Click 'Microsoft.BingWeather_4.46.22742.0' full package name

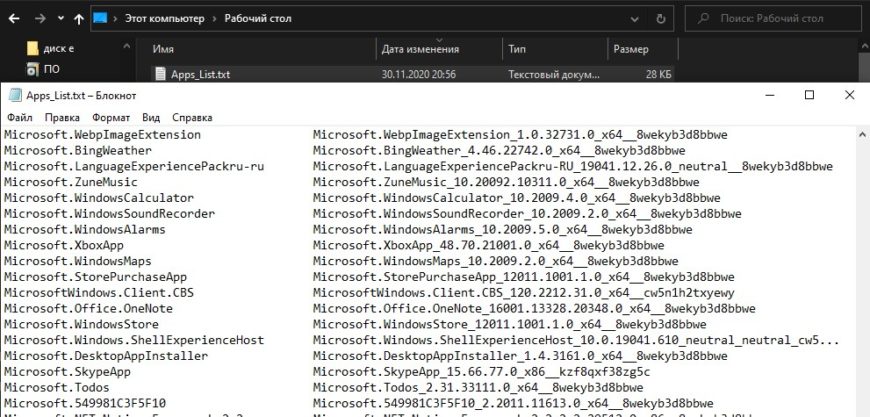[499, 150]
